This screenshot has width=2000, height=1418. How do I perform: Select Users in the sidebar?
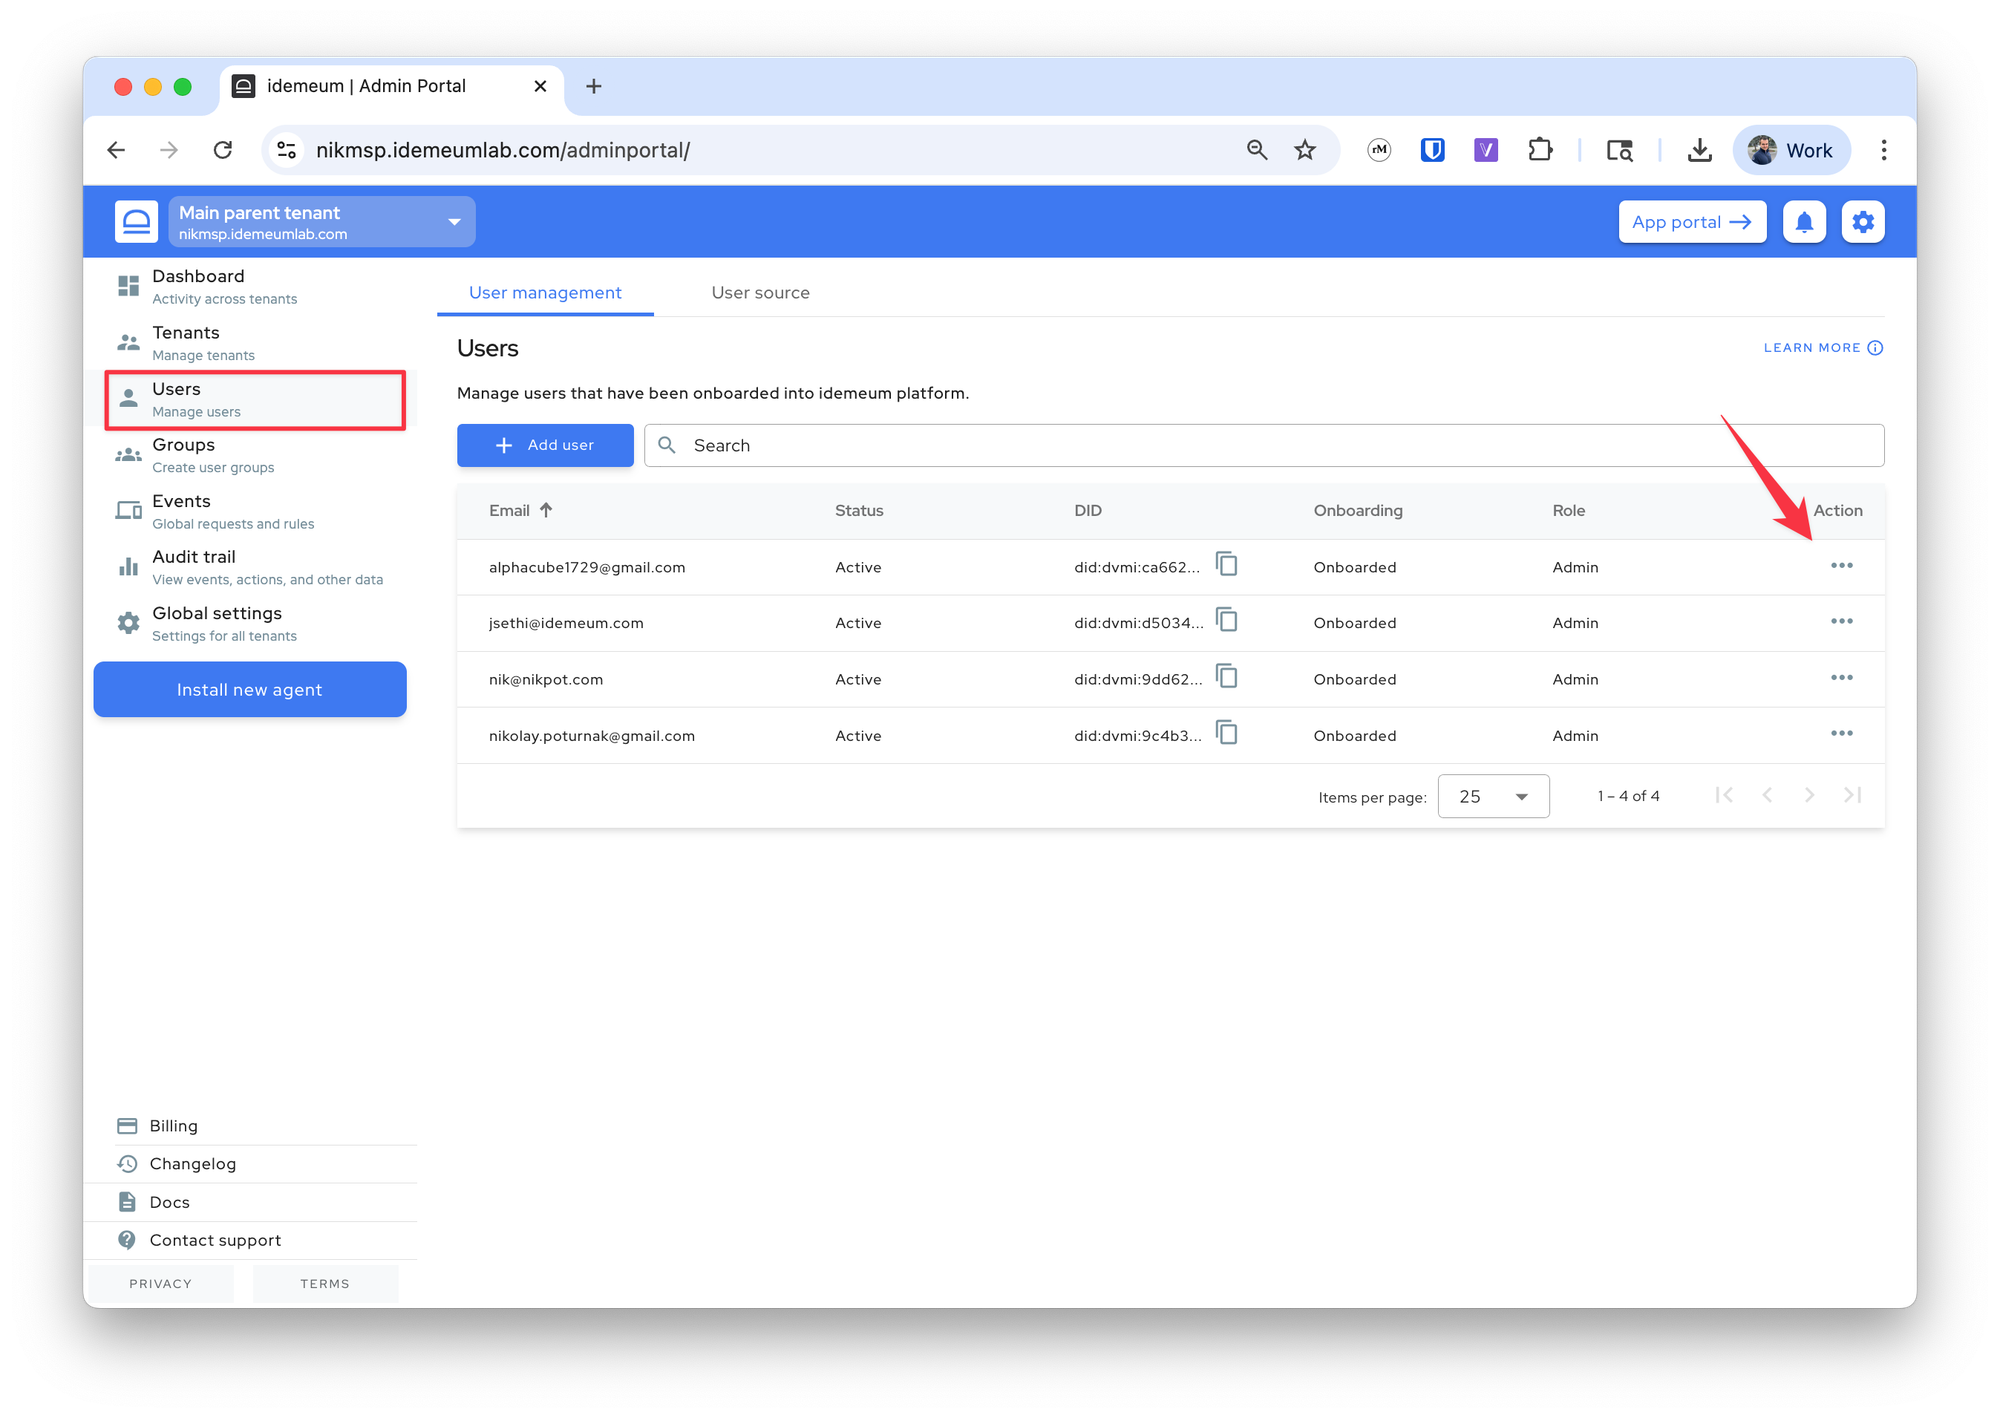pos(255,400)
